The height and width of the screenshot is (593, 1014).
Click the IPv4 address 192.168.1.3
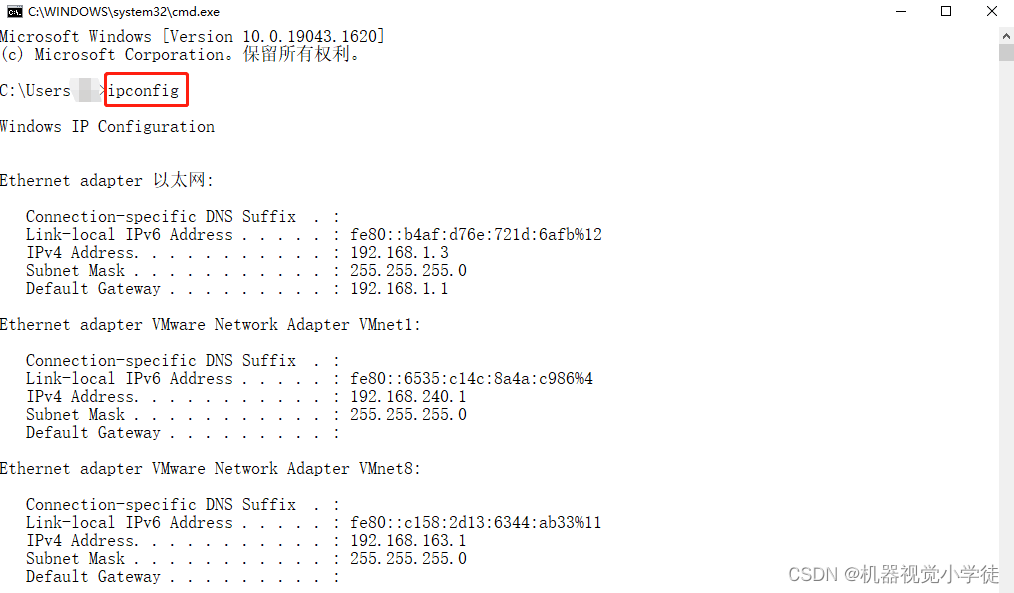(399, 252)
